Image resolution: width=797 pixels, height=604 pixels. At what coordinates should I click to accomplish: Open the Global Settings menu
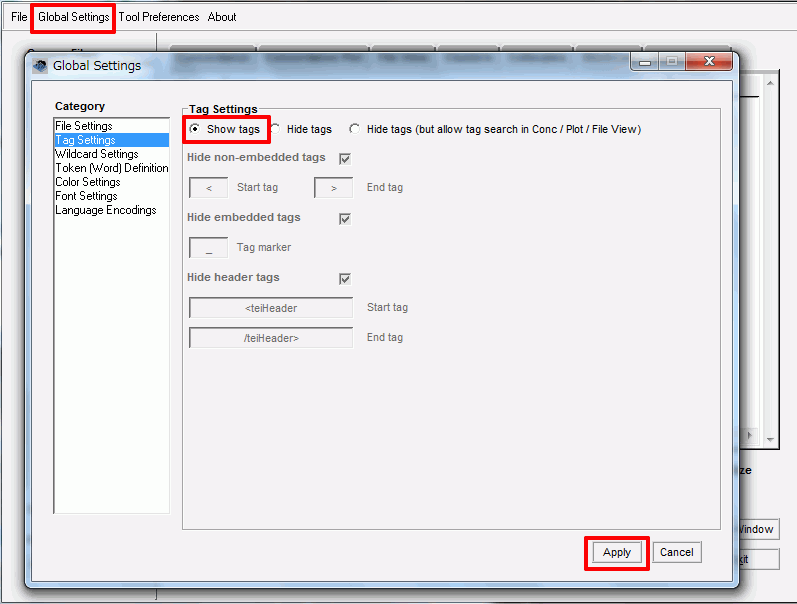click(73, 17)
